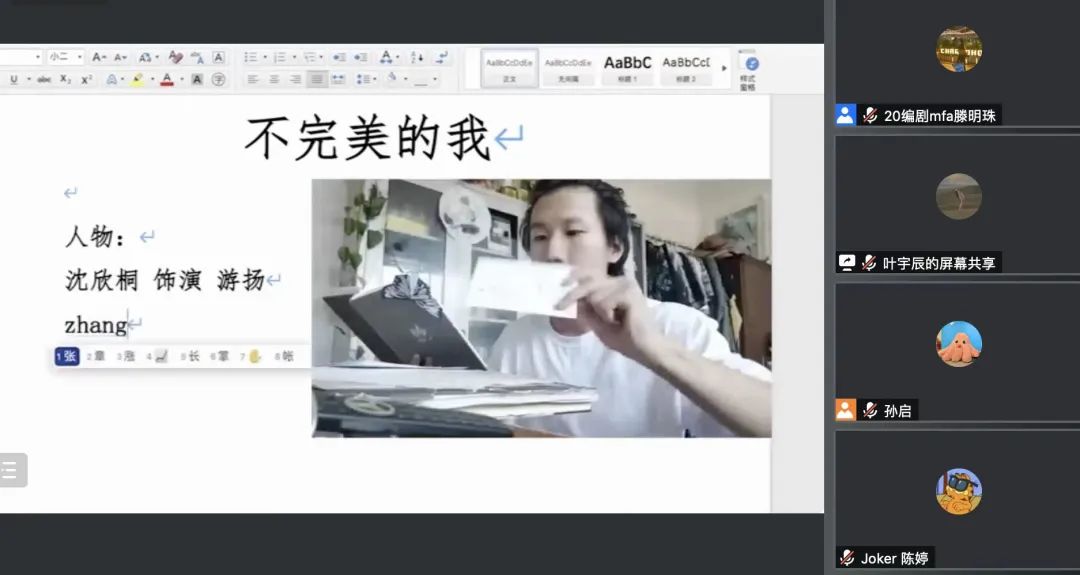Apply subscript formatting
1080x575 pixels.
tap(65, 80)
